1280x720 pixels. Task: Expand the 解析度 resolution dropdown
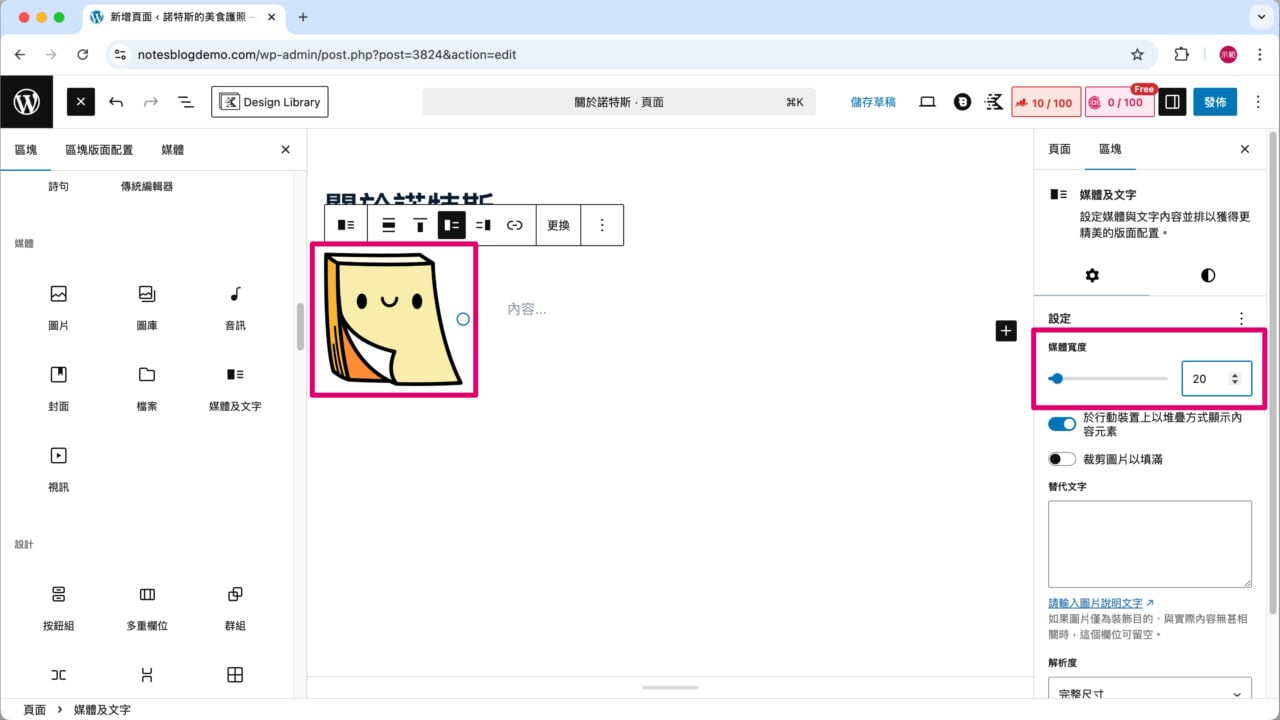(x=1149, y=693)
